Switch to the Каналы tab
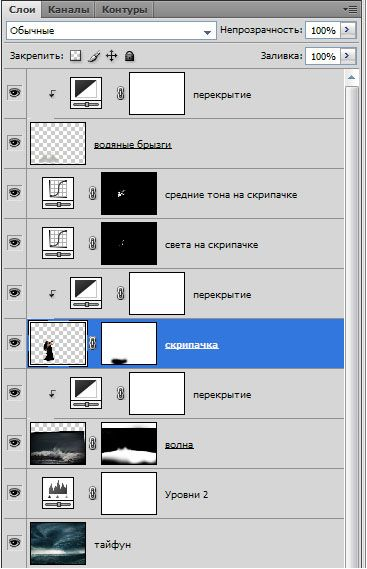 pos(68,10)
